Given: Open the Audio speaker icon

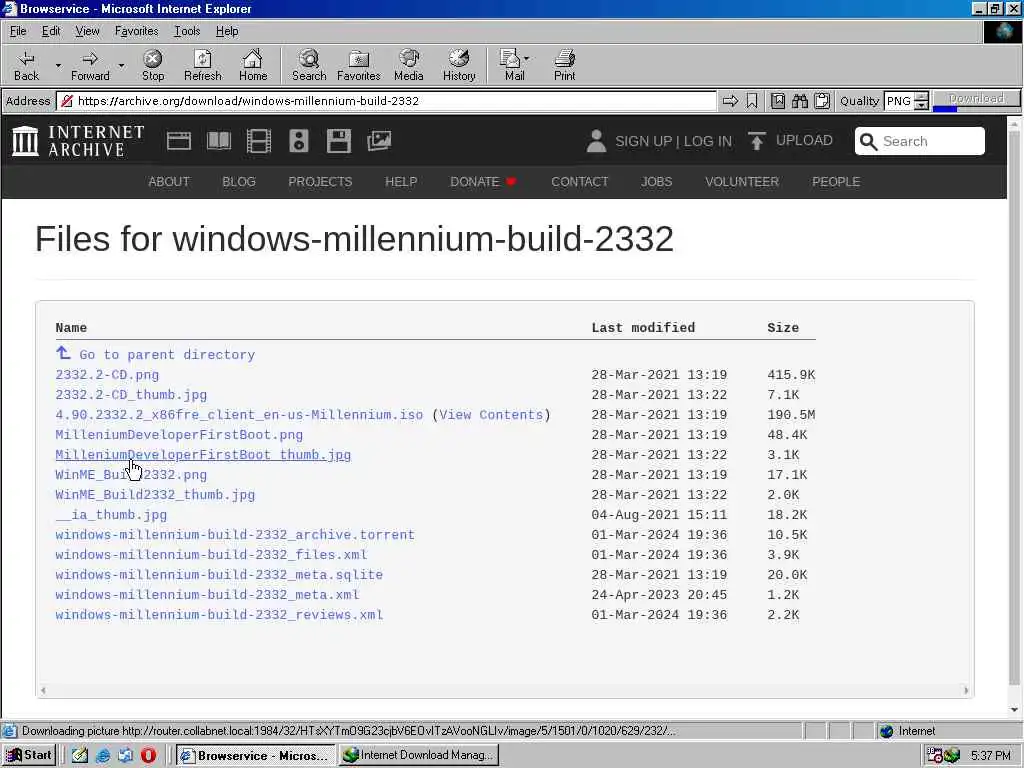Looking at the screenshot, I should point(298,141).
